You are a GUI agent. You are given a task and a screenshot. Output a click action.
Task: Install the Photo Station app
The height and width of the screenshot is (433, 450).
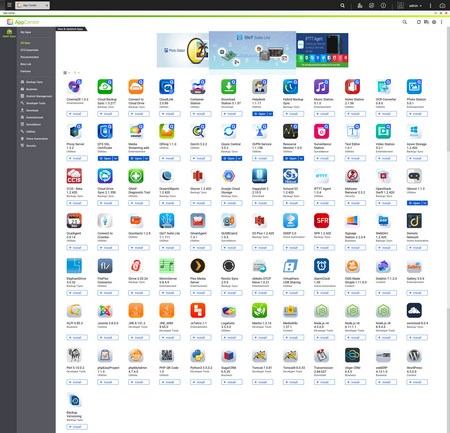click(x=417, y=114)
